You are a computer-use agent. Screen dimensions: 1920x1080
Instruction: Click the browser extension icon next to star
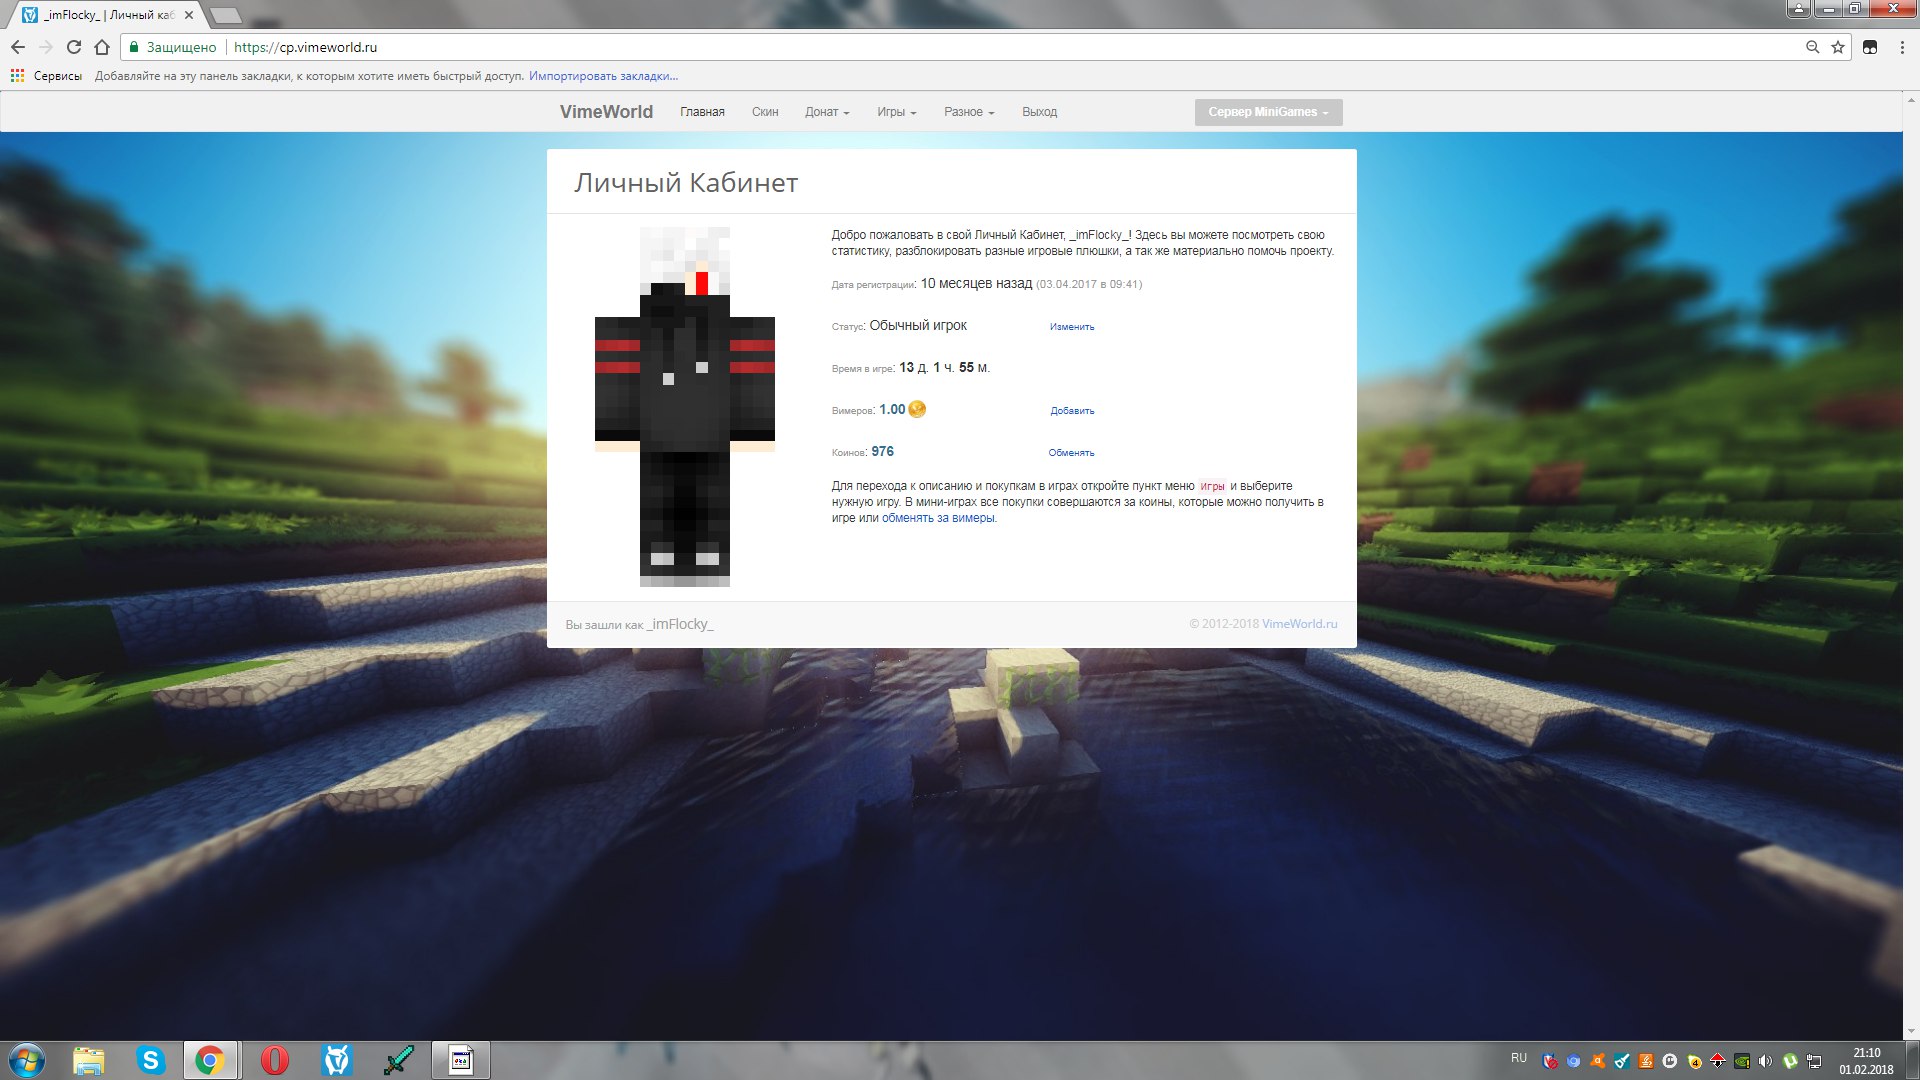1870,47
